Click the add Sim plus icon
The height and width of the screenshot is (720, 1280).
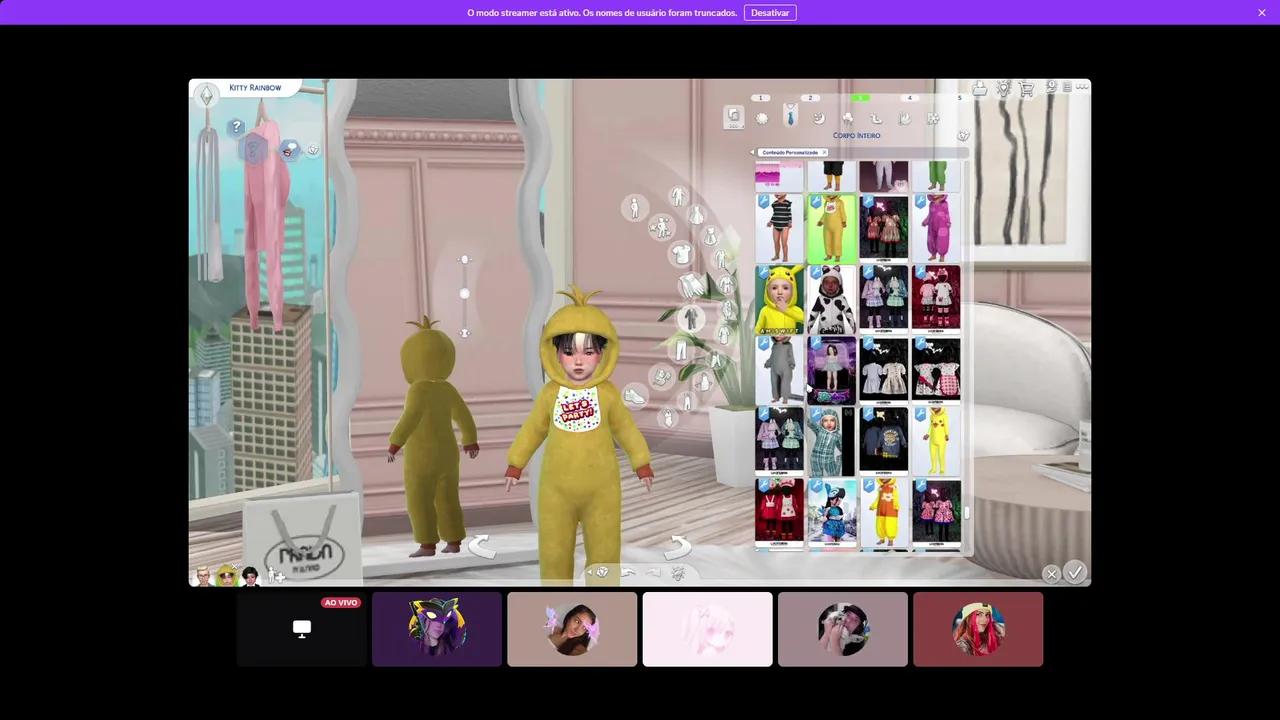(275, 576)
